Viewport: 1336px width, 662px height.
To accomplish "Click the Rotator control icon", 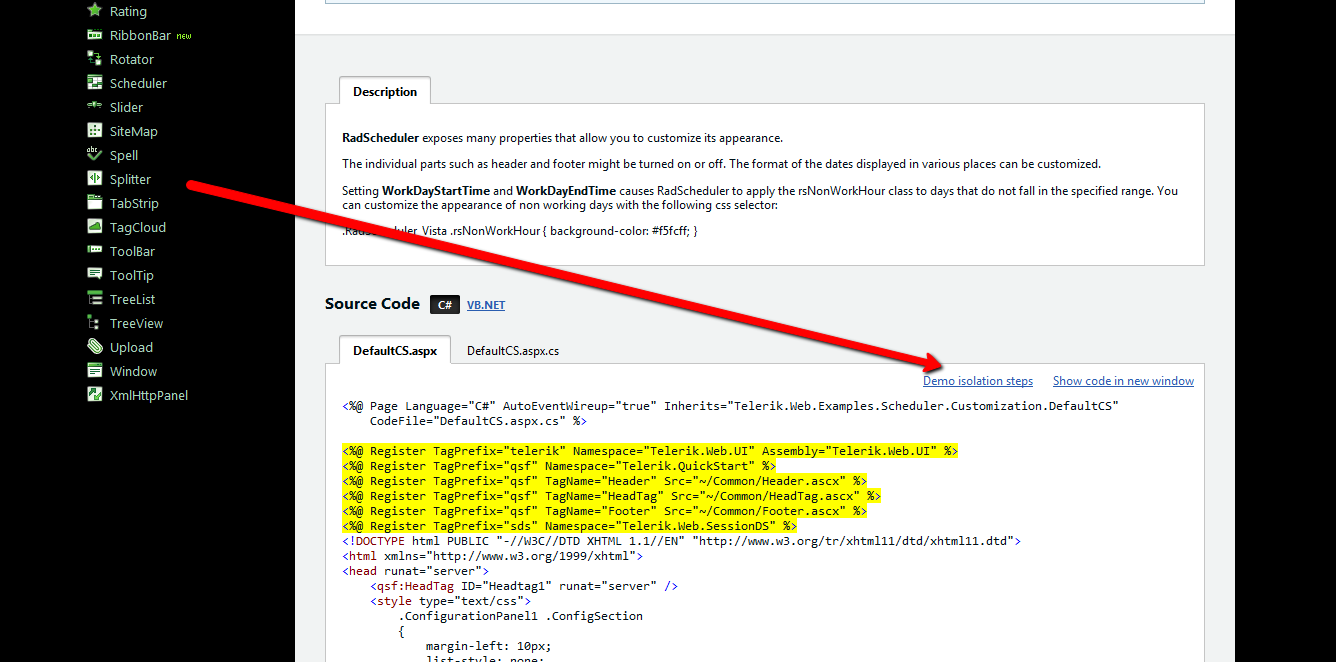I will (x=95, y=59).
